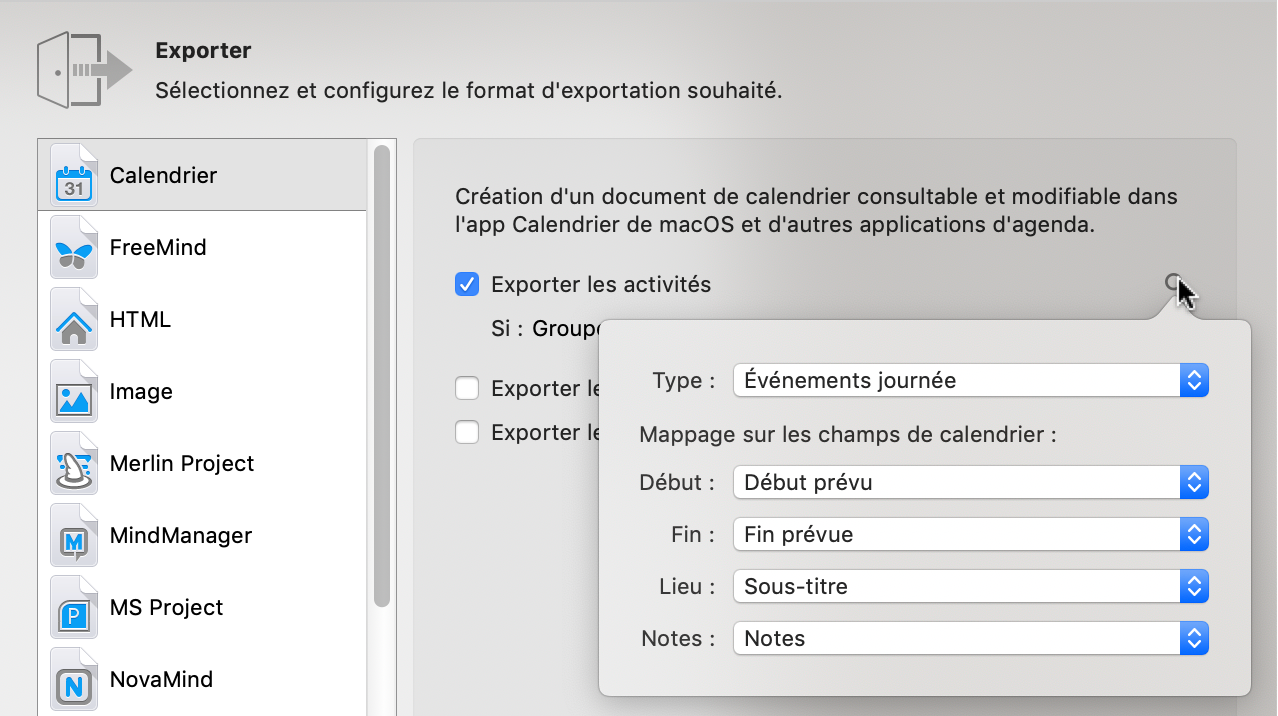Enable the first unchecked Exporter option

click(x=466, y=388)
